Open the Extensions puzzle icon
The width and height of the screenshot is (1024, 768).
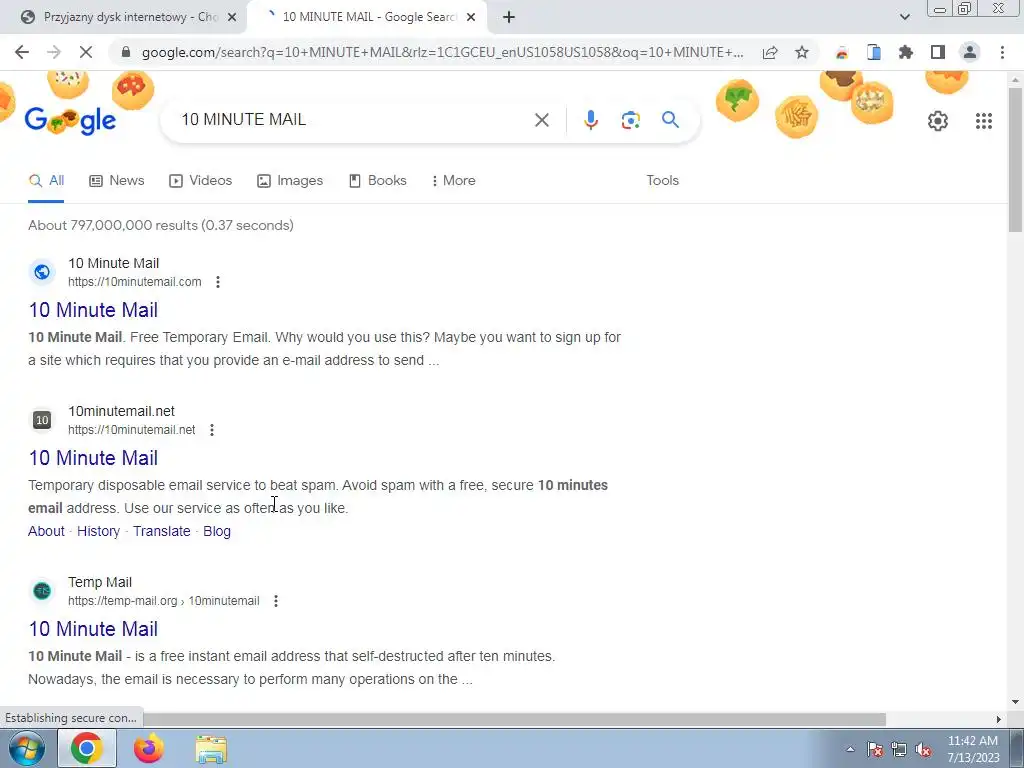click(906, 52)
